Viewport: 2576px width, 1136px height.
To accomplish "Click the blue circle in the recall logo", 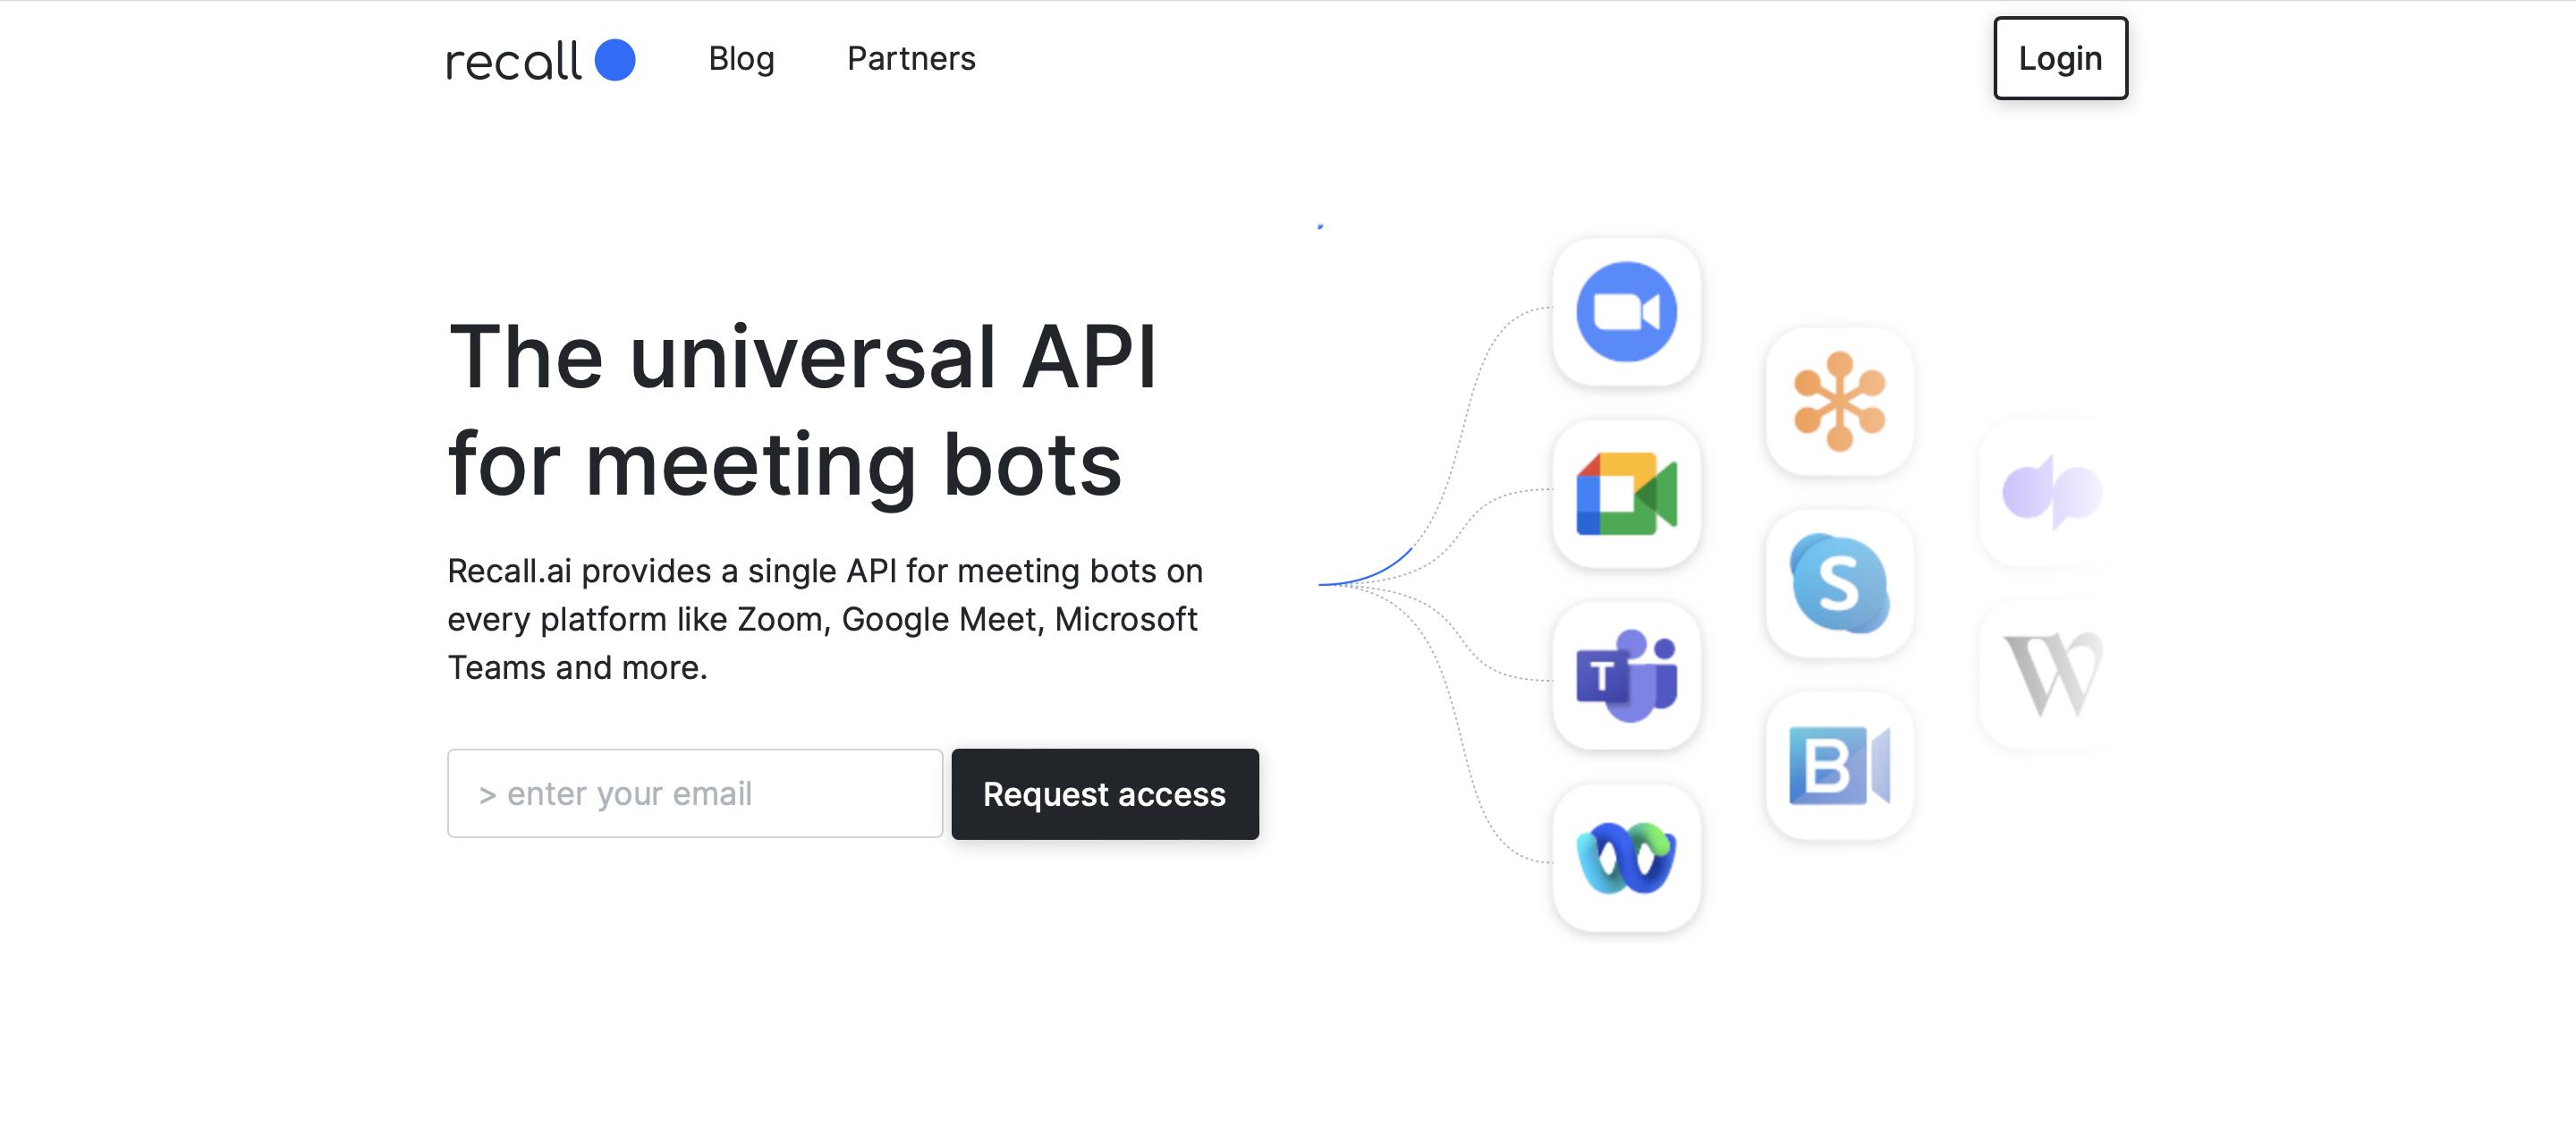I will click(x=615, y=60).
